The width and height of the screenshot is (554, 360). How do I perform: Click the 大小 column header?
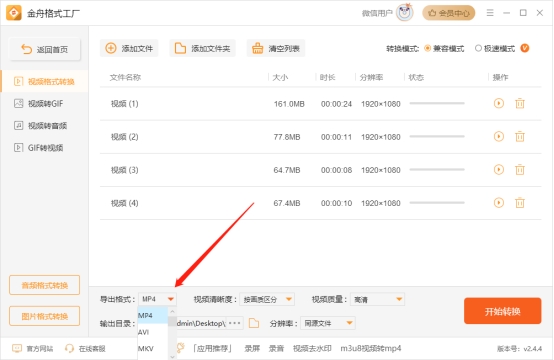(x=280, y=77)
